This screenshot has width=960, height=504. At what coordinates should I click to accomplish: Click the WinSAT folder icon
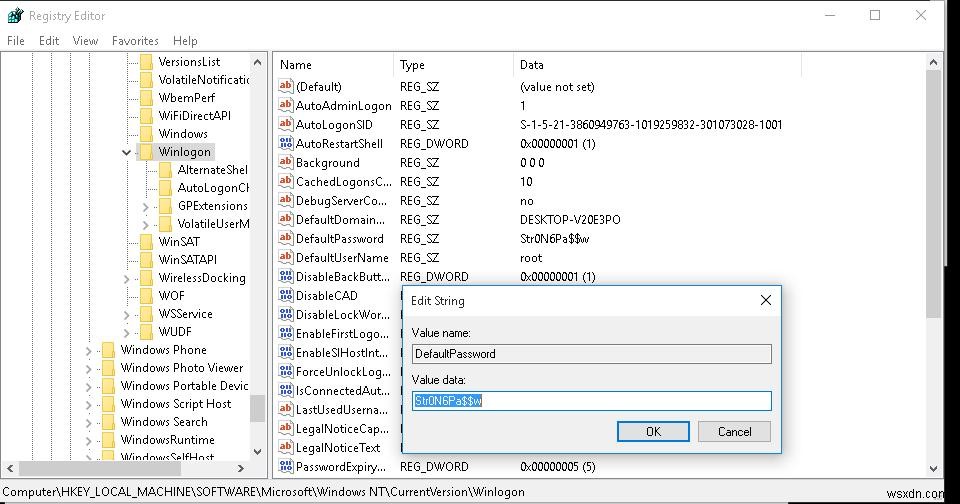[146, 242]
